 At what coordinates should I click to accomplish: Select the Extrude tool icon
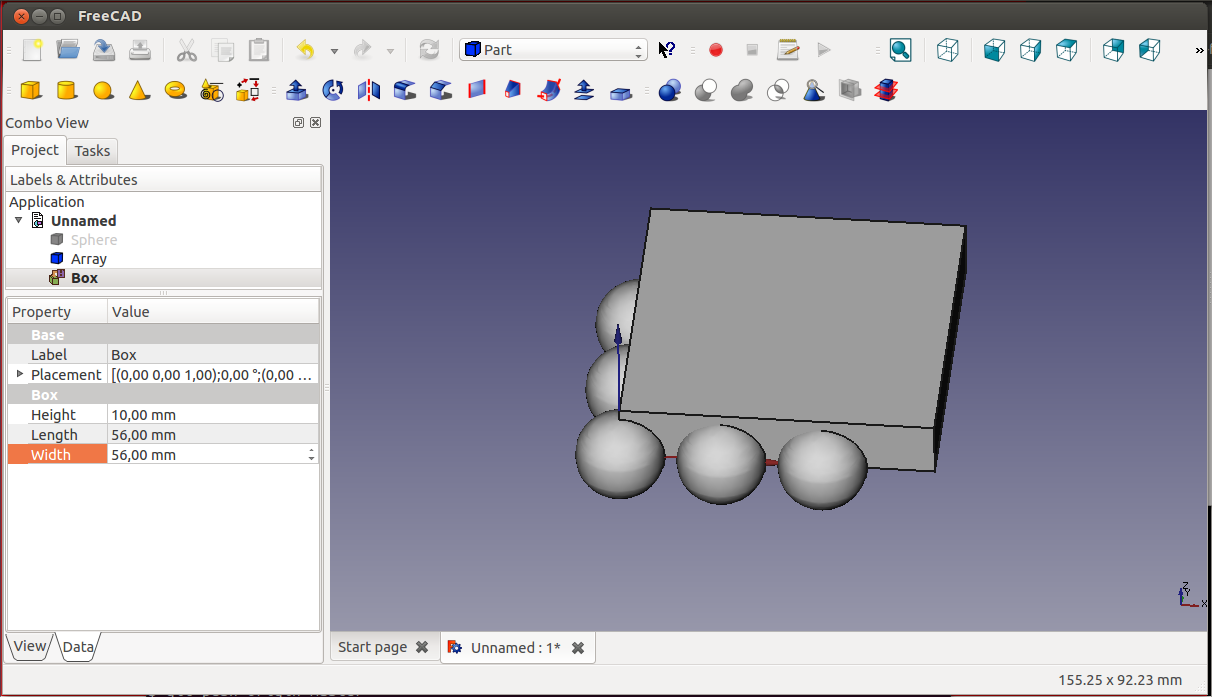coord(297,91)
